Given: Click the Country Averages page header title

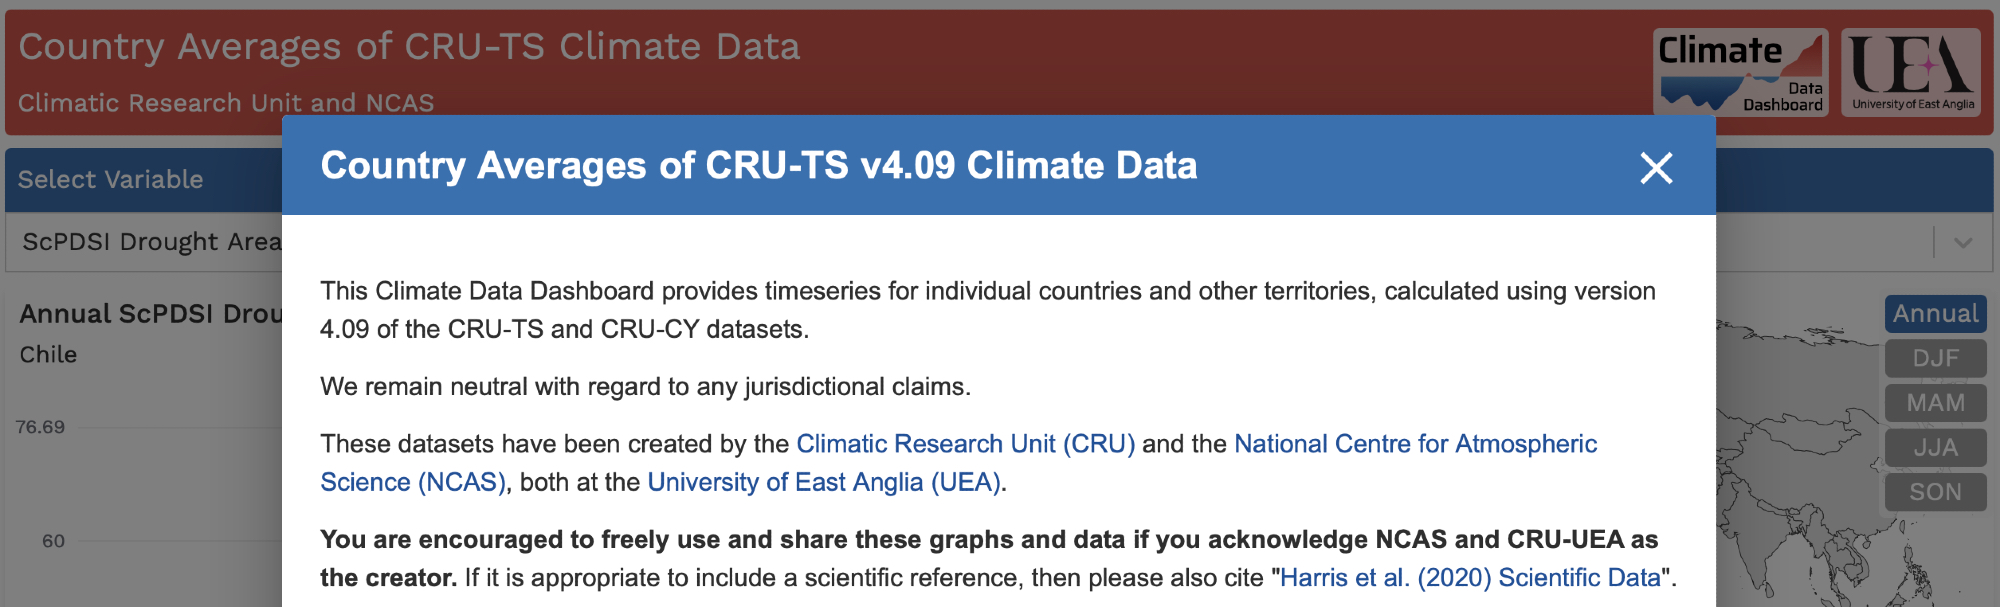Looking at the screenshot, I should [x=409, y=47].
